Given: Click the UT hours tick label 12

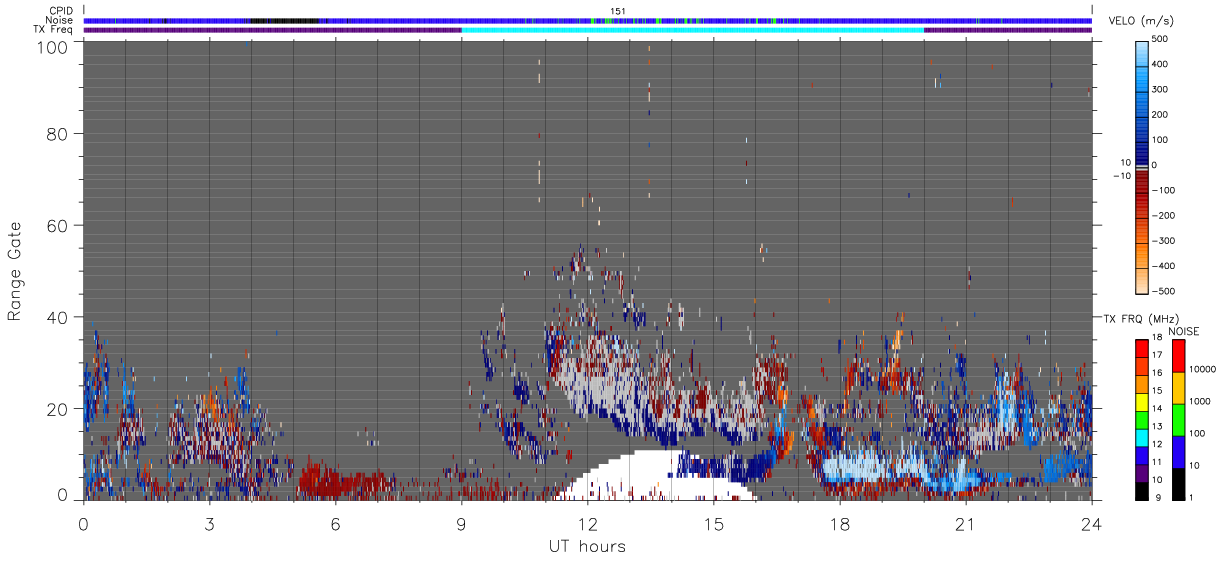Looking at the screenshot, I should click(588, 524).
